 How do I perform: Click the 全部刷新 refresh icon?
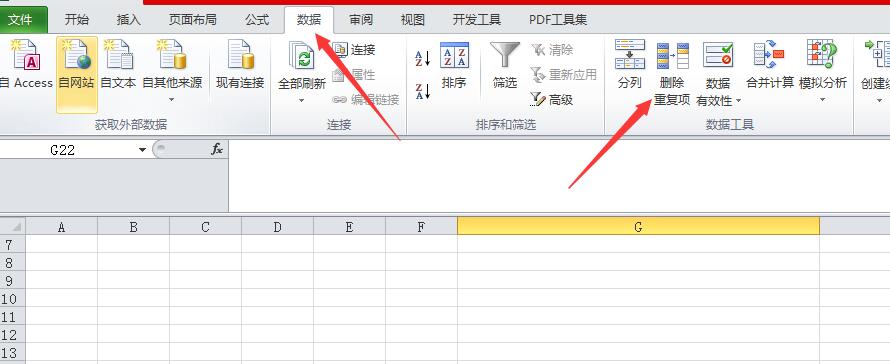coord(301,57)
